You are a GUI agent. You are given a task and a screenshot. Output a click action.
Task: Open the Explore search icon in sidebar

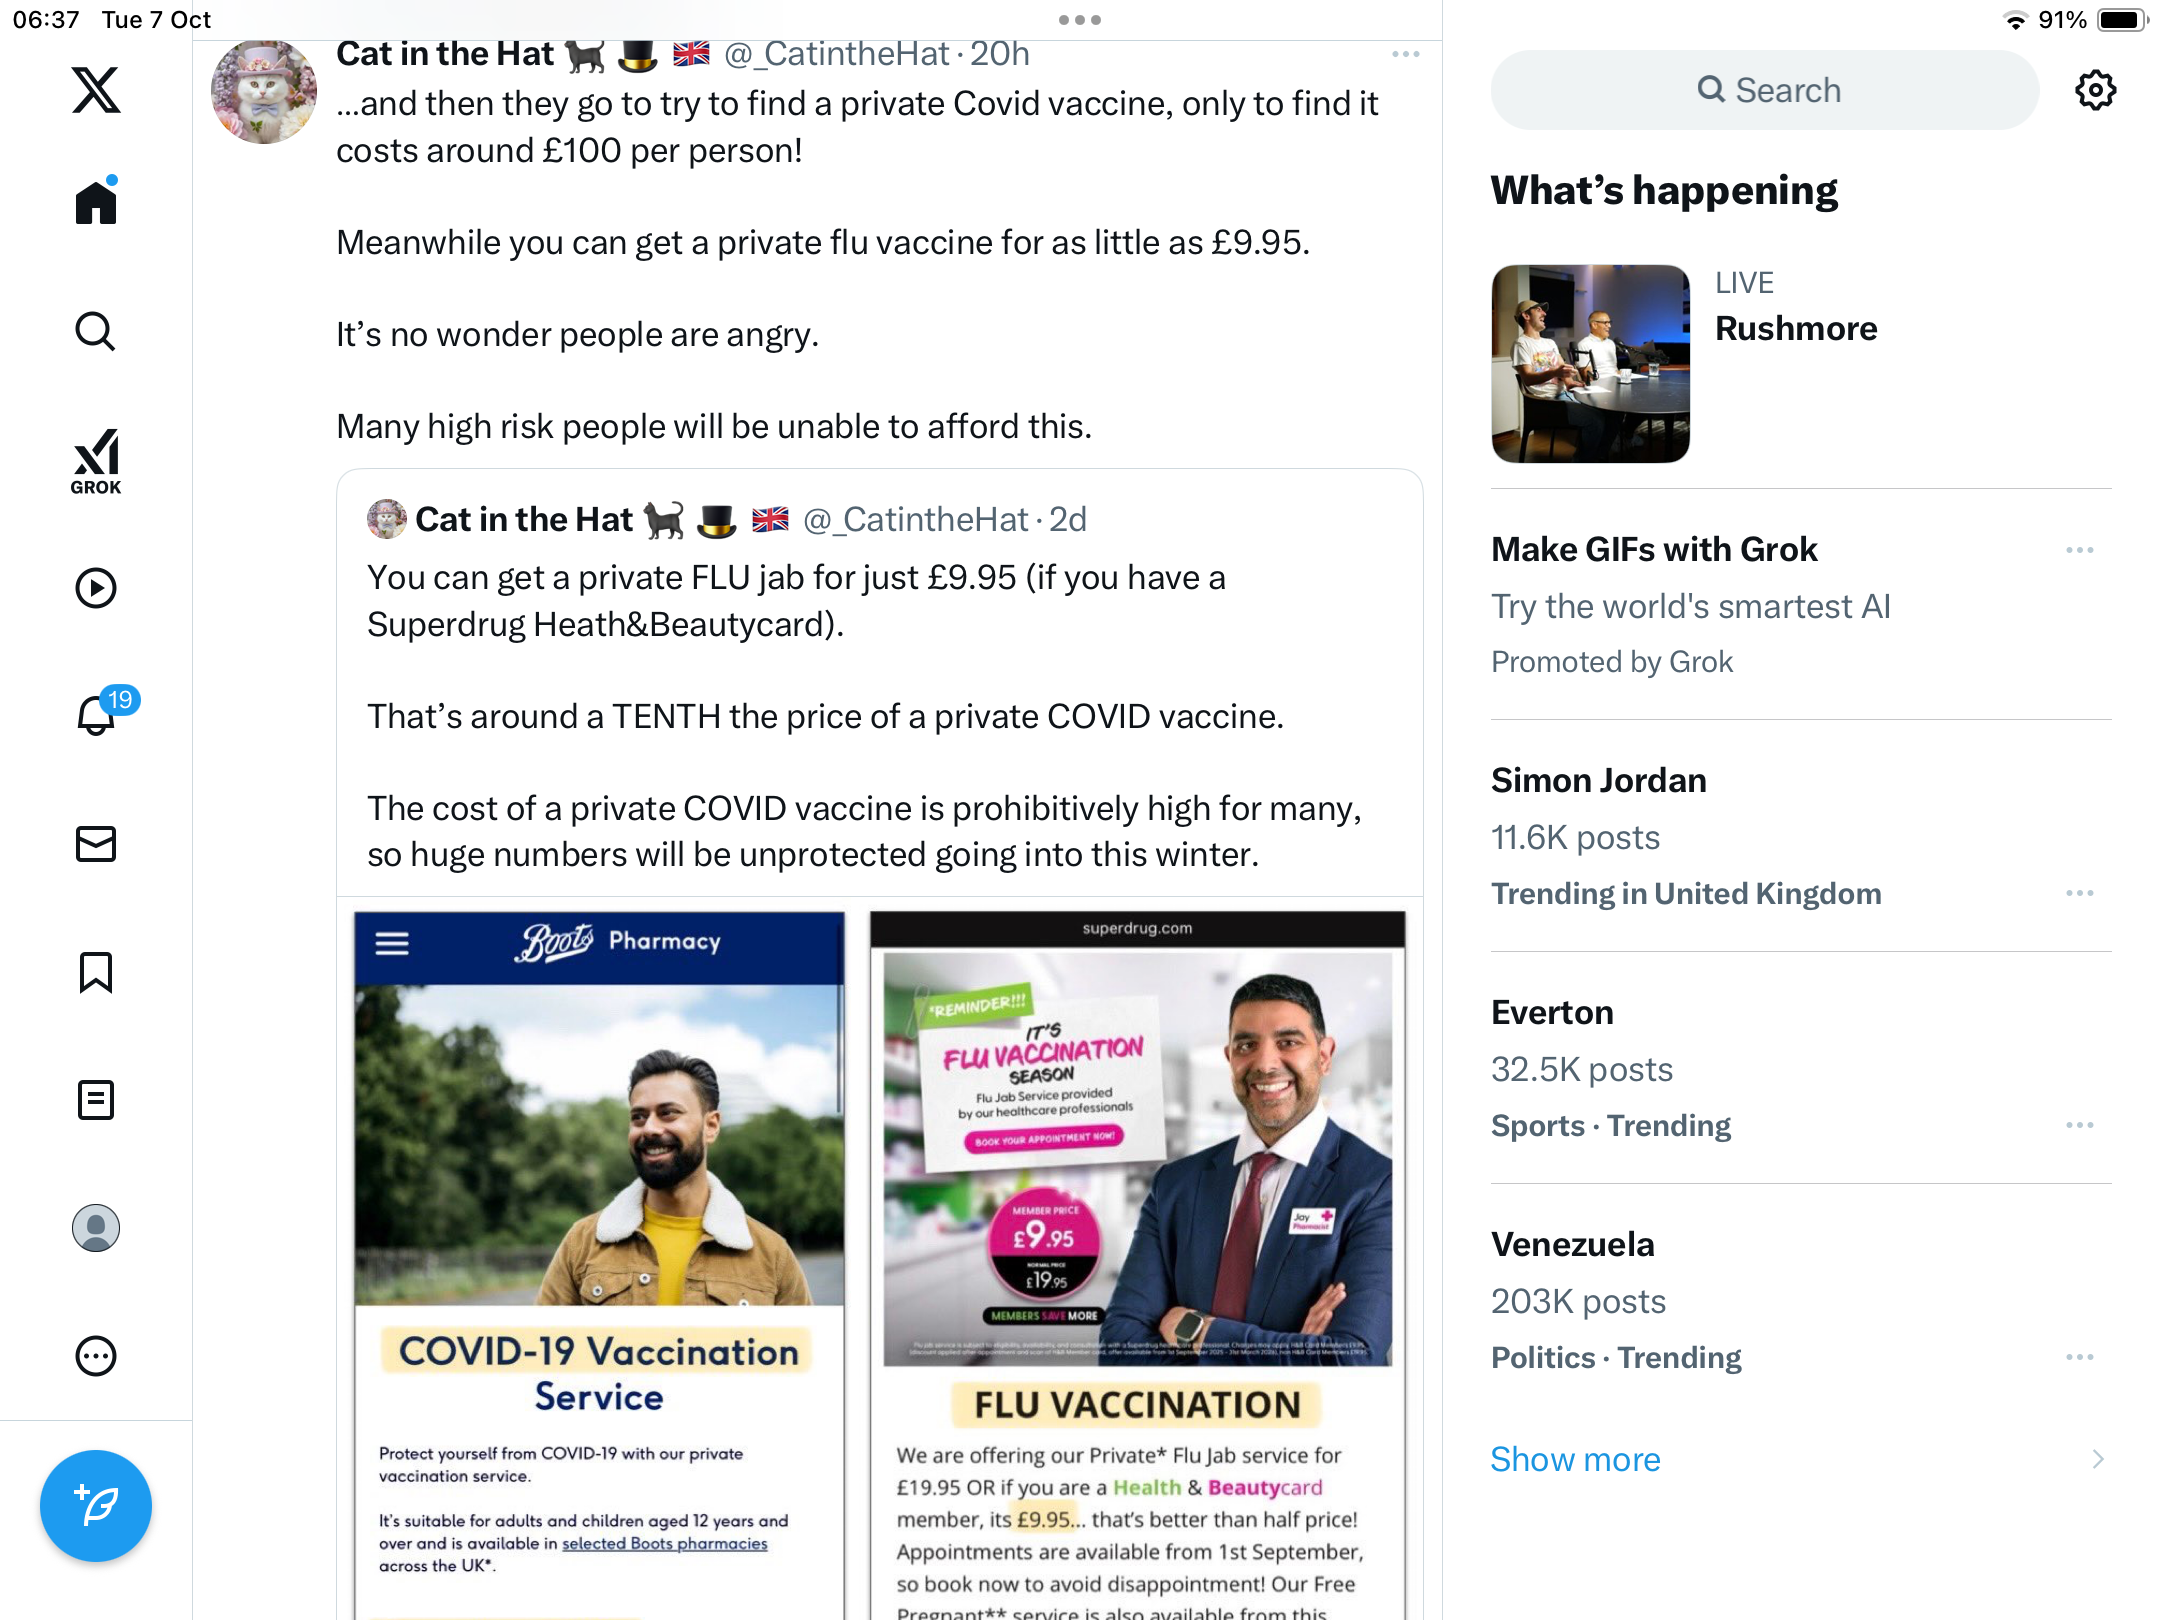96,331
